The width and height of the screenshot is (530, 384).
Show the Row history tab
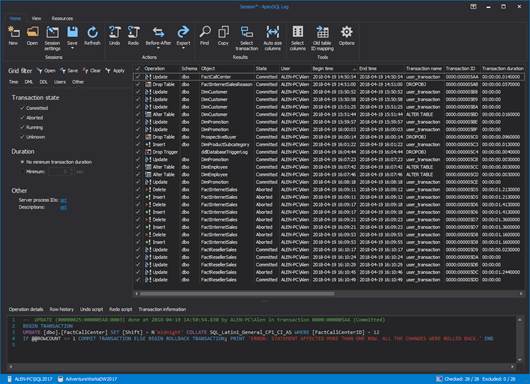[62, 309]
